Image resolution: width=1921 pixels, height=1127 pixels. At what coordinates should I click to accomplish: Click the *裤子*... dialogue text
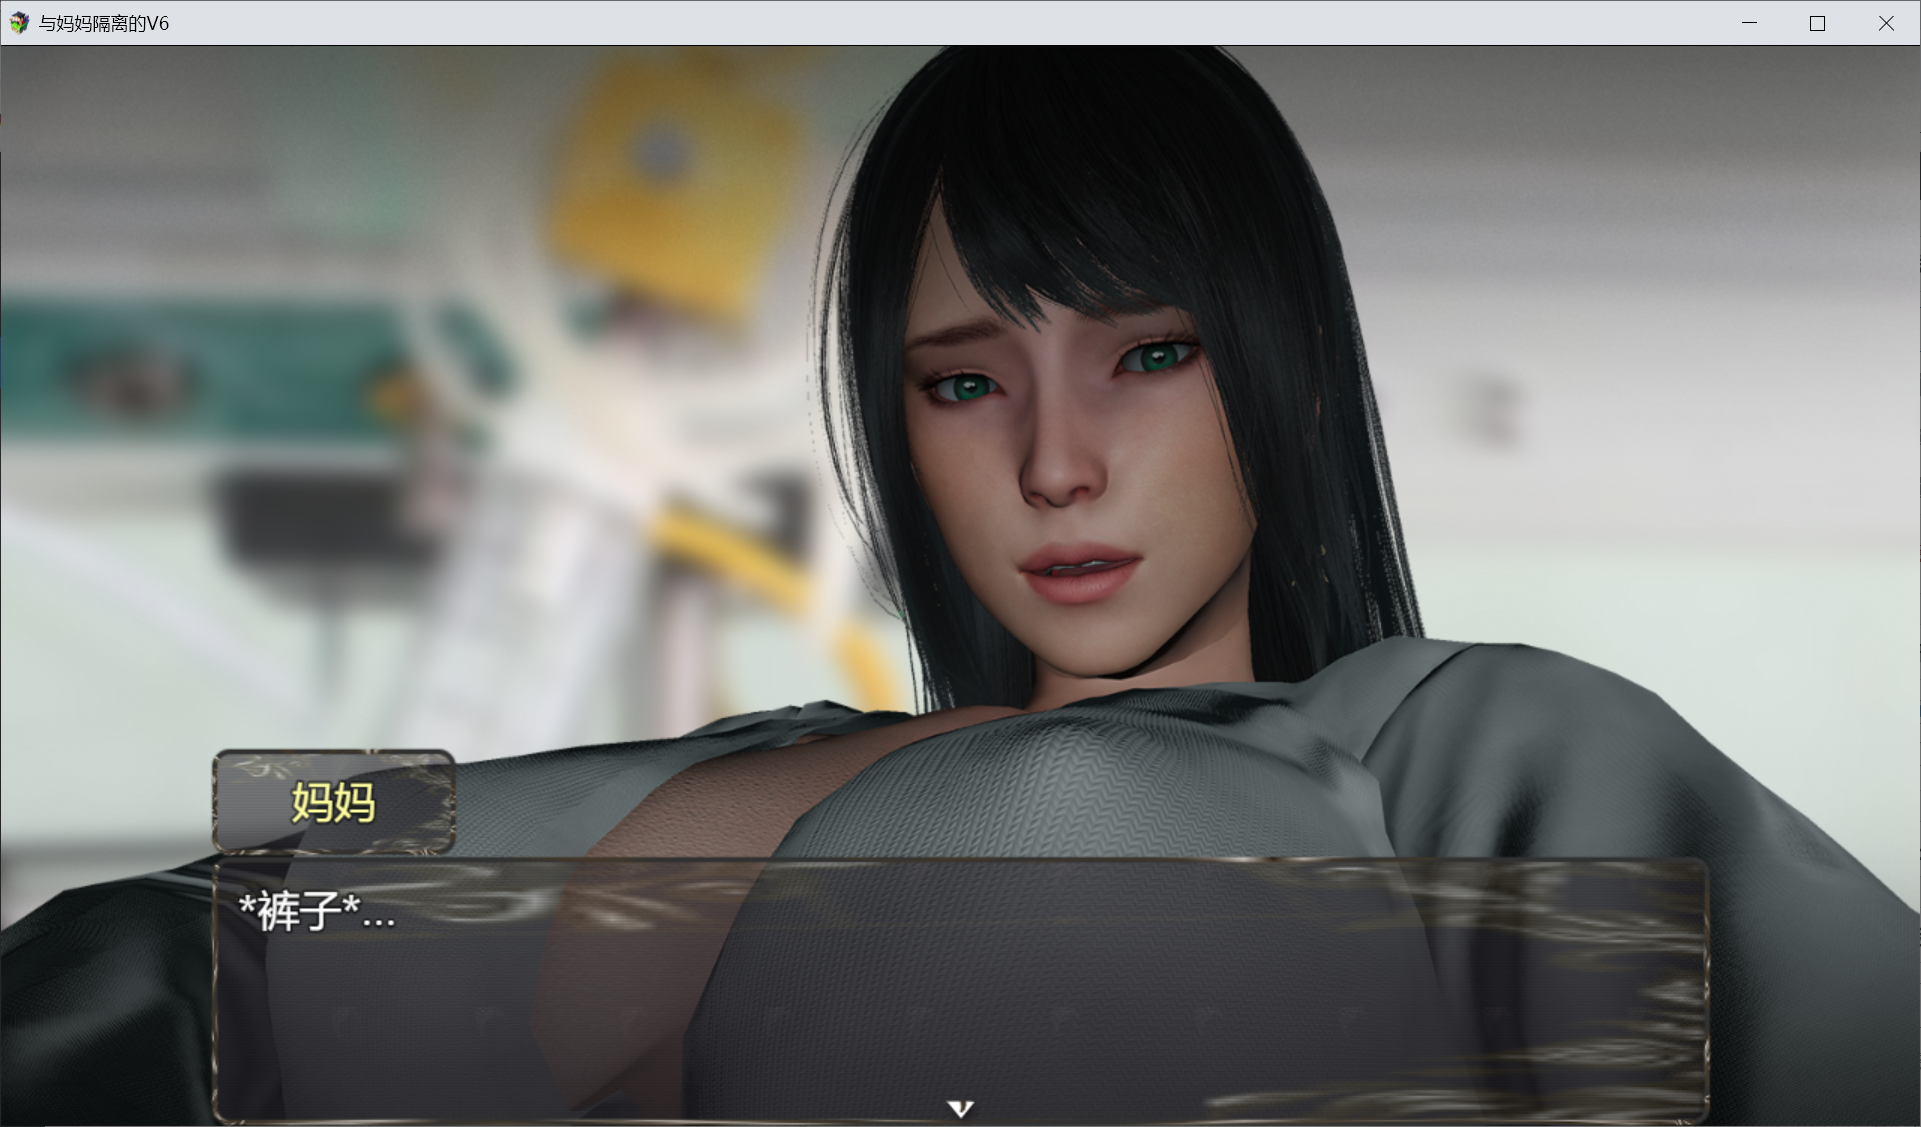[317, 912]
